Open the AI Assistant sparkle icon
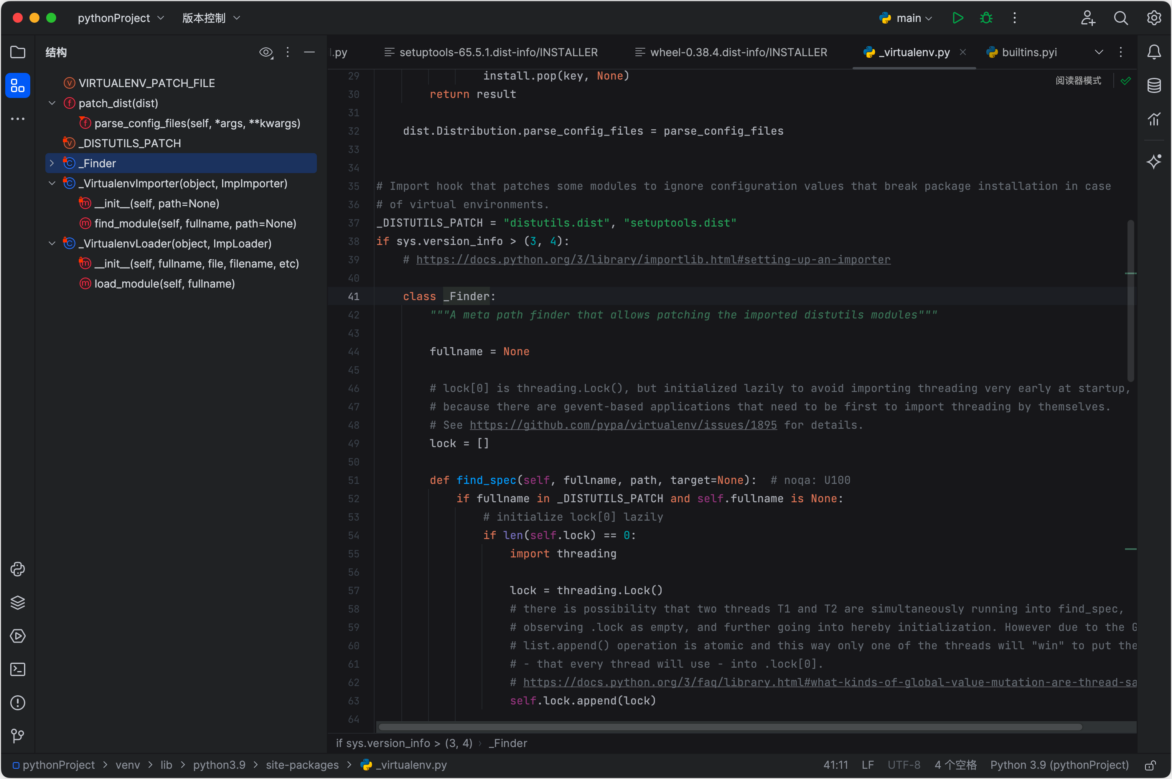This screenshot has height=779, width=1172. (x=1153, y=160)
